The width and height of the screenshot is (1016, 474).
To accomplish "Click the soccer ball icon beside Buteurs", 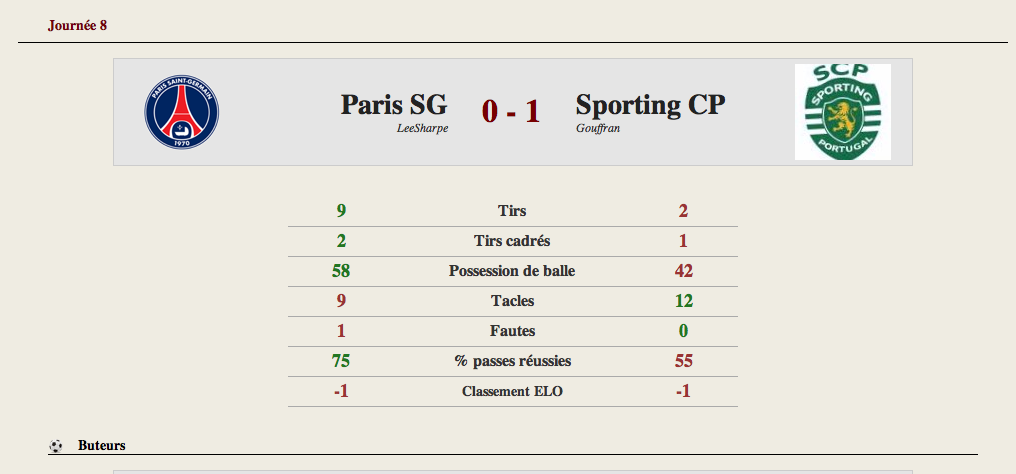I will click(x=56, y=446).
